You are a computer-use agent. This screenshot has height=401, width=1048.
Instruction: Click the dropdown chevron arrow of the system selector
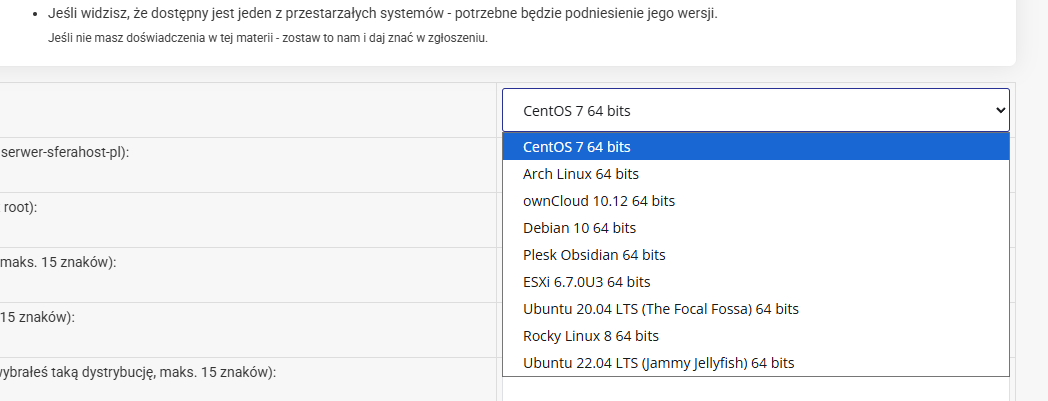pos(1000,110)
